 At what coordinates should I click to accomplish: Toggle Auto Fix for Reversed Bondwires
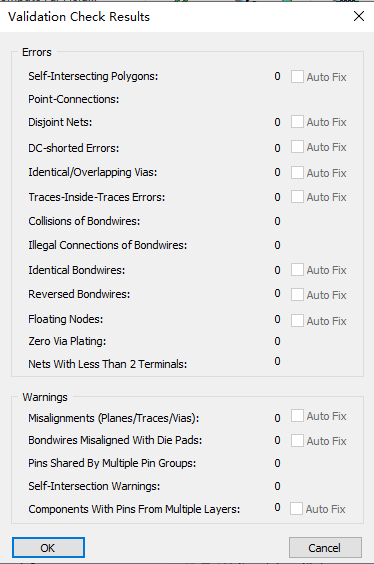pos(297,295)
